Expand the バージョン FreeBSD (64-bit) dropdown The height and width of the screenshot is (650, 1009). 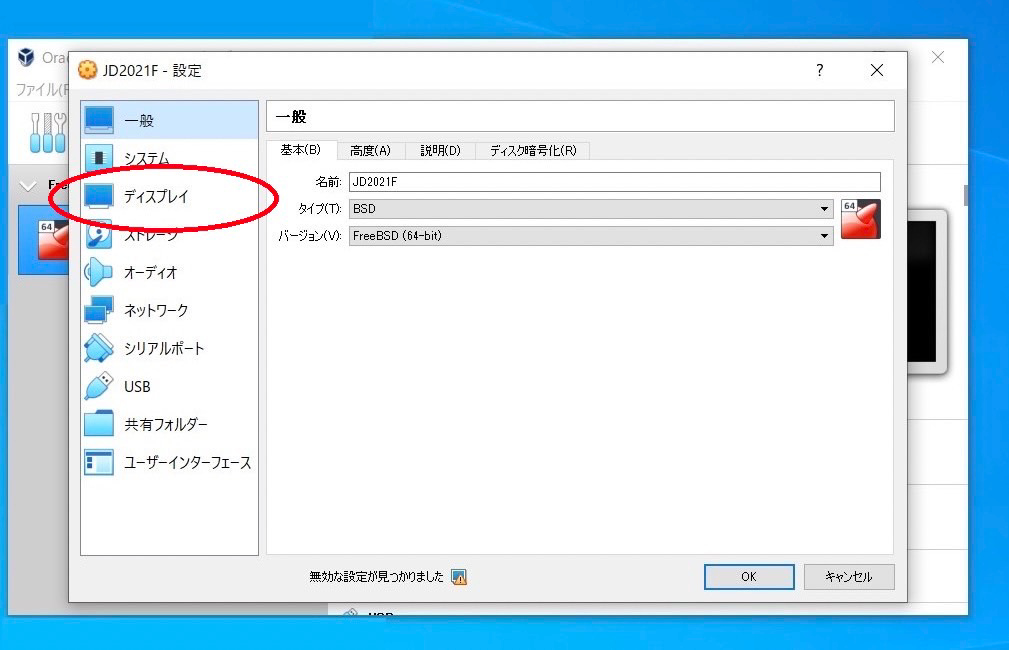(825, 236)
